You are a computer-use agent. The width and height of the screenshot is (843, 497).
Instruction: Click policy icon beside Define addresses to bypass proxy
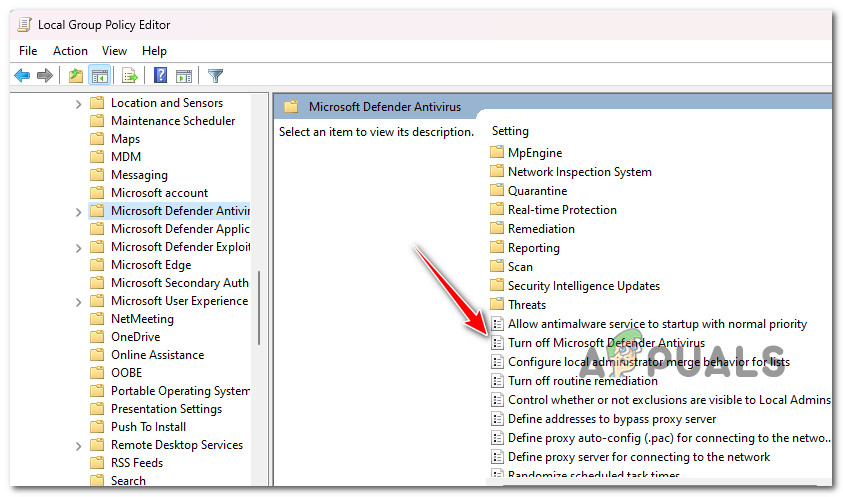(498, 418)
